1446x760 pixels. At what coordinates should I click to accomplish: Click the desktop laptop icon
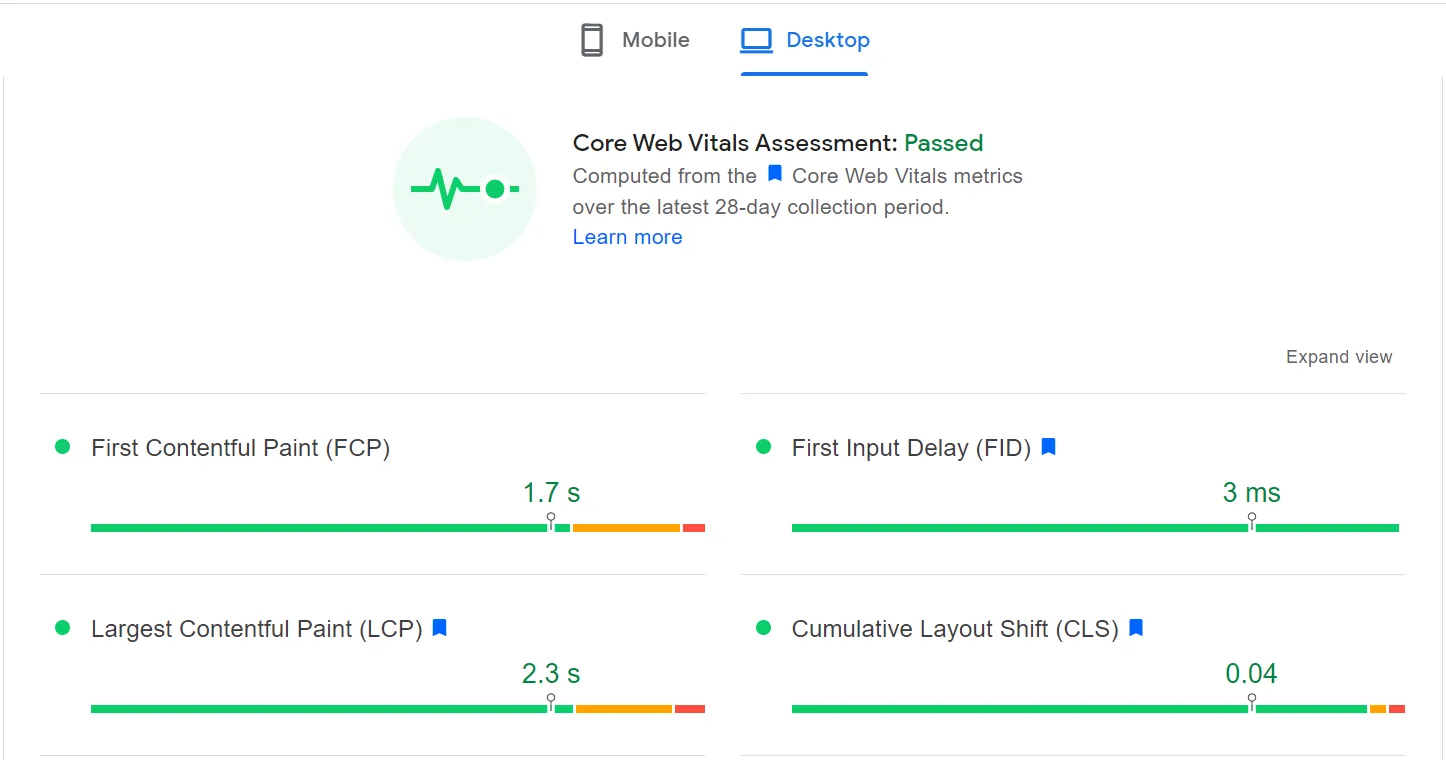756,41
